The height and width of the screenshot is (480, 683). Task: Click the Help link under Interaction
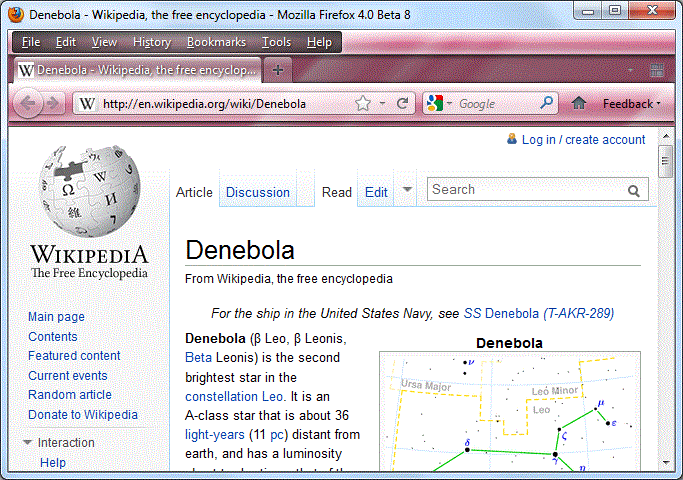click(x=53, y=463)
